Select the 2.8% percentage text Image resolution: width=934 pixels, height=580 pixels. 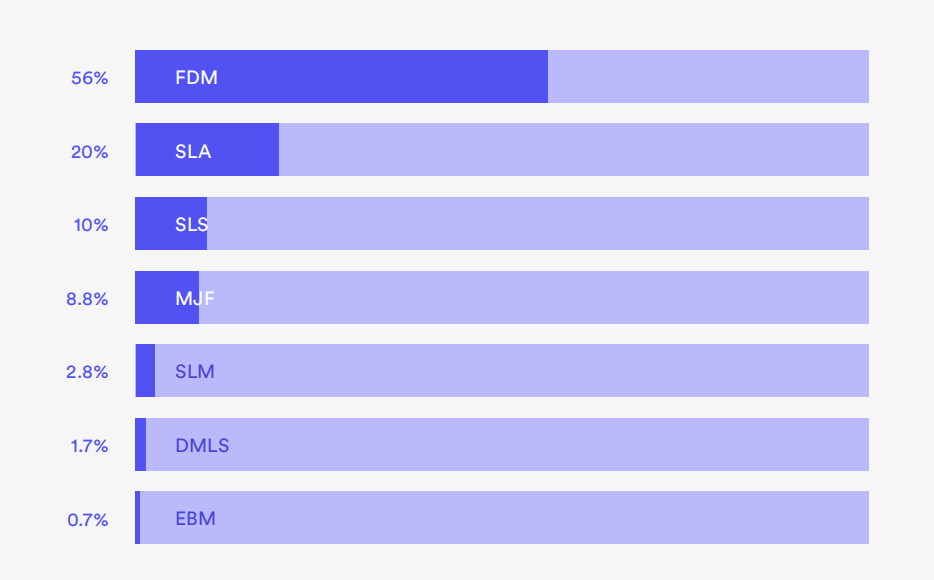(87, 371)
